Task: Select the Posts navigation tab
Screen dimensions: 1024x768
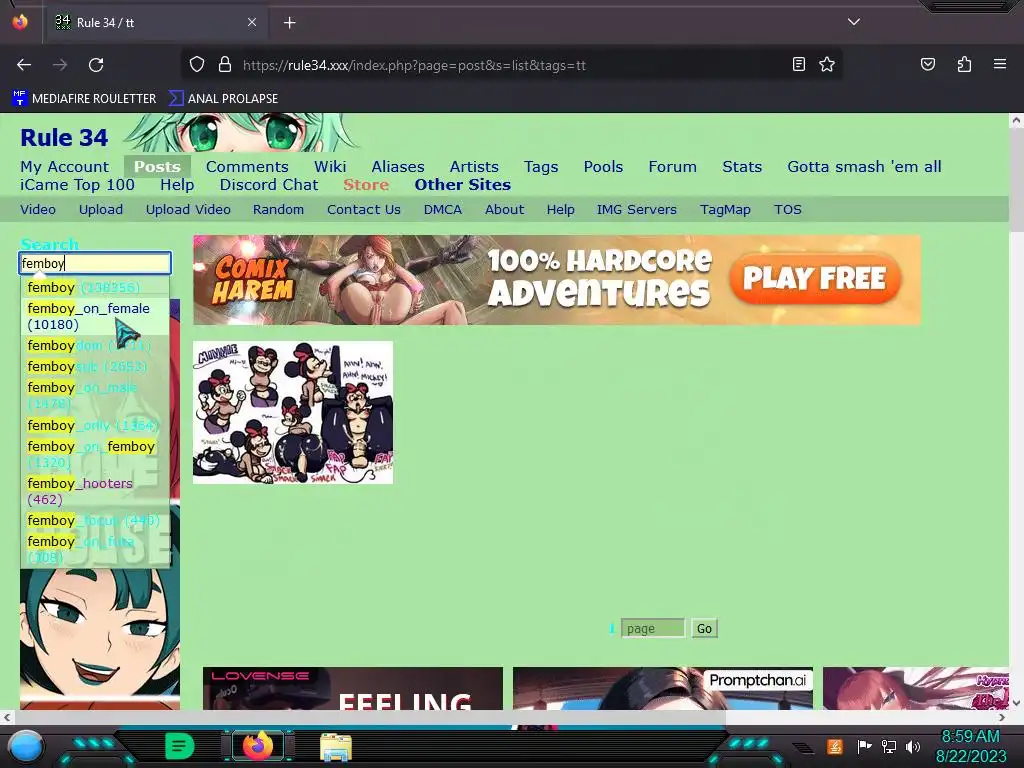Action: pos(157,167)
